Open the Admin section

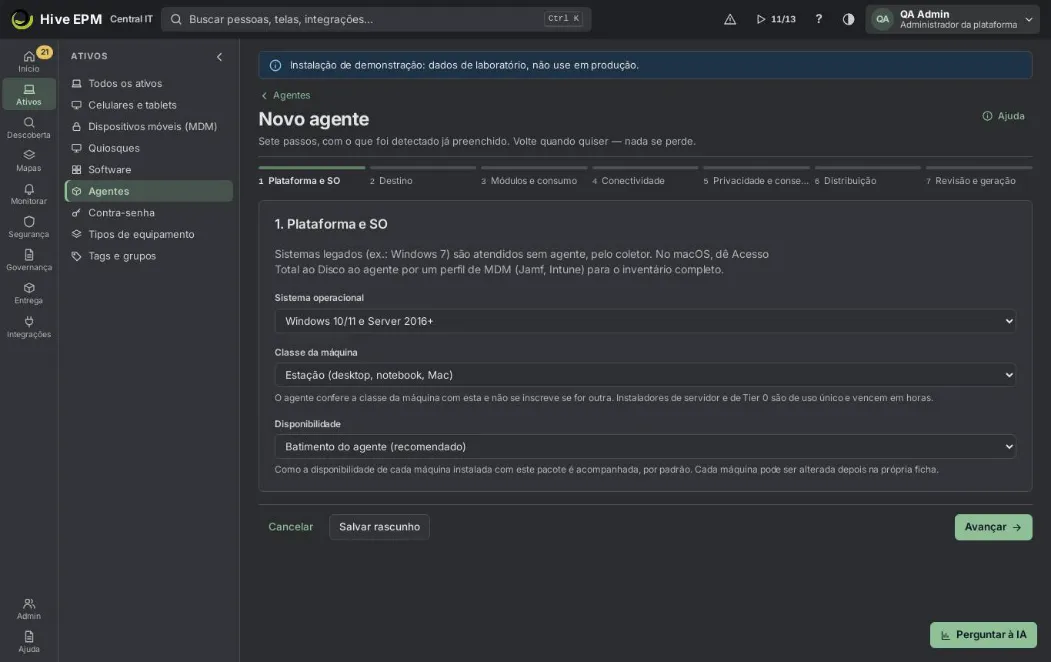coord(29,608)
